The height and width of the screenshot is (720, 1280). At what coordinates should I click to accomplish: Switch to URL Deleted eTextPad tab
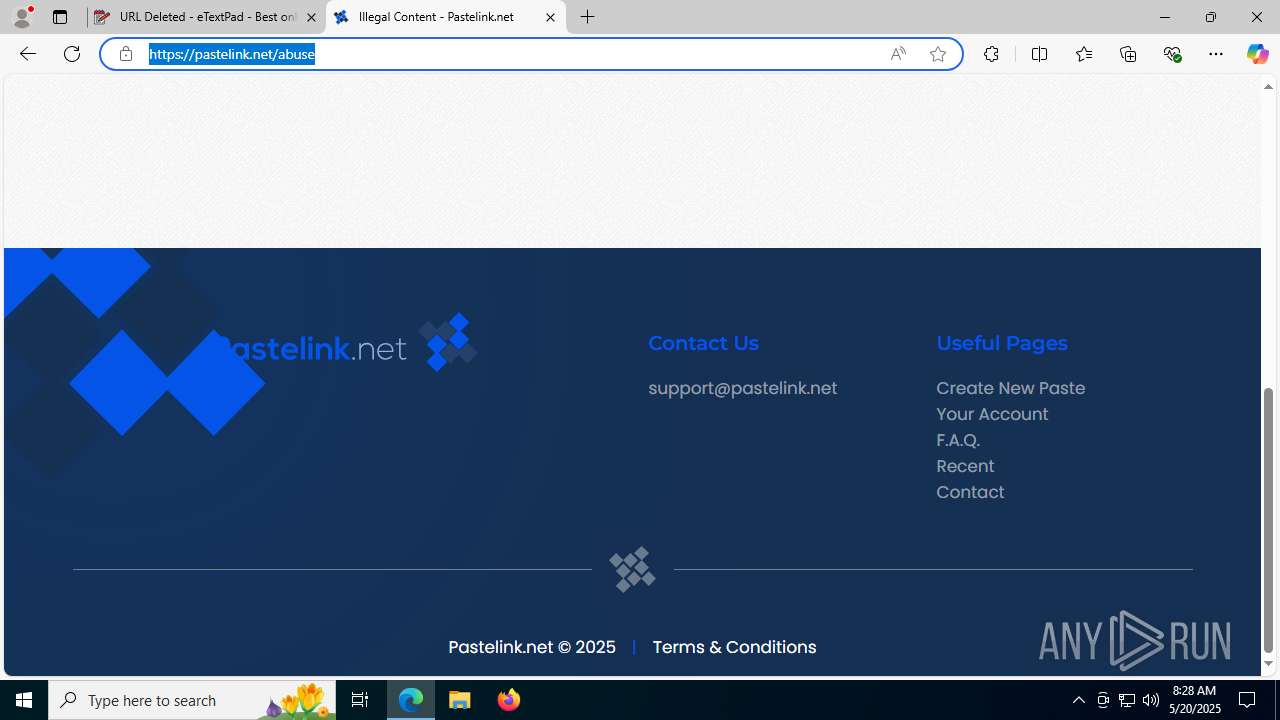pos(206,17)
